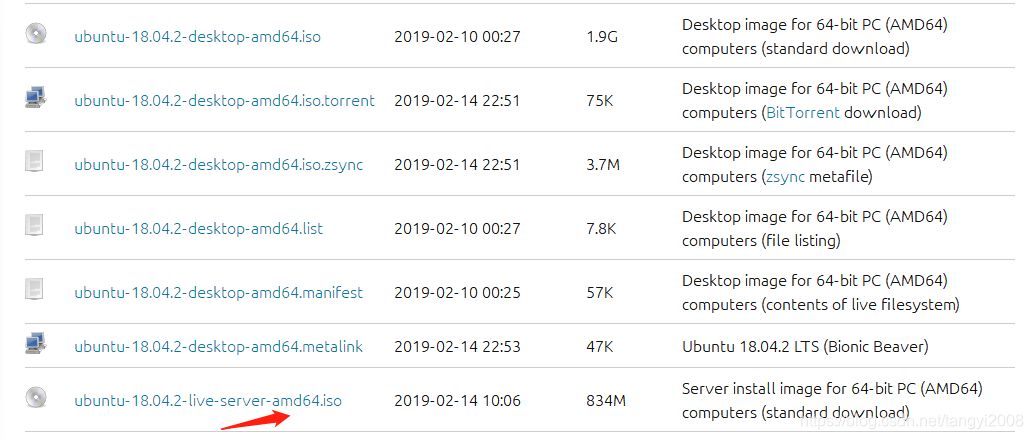Select the 1.9G size value
Image resolution: width=1033 pixels, height=439 pixels.
(602, 37)
